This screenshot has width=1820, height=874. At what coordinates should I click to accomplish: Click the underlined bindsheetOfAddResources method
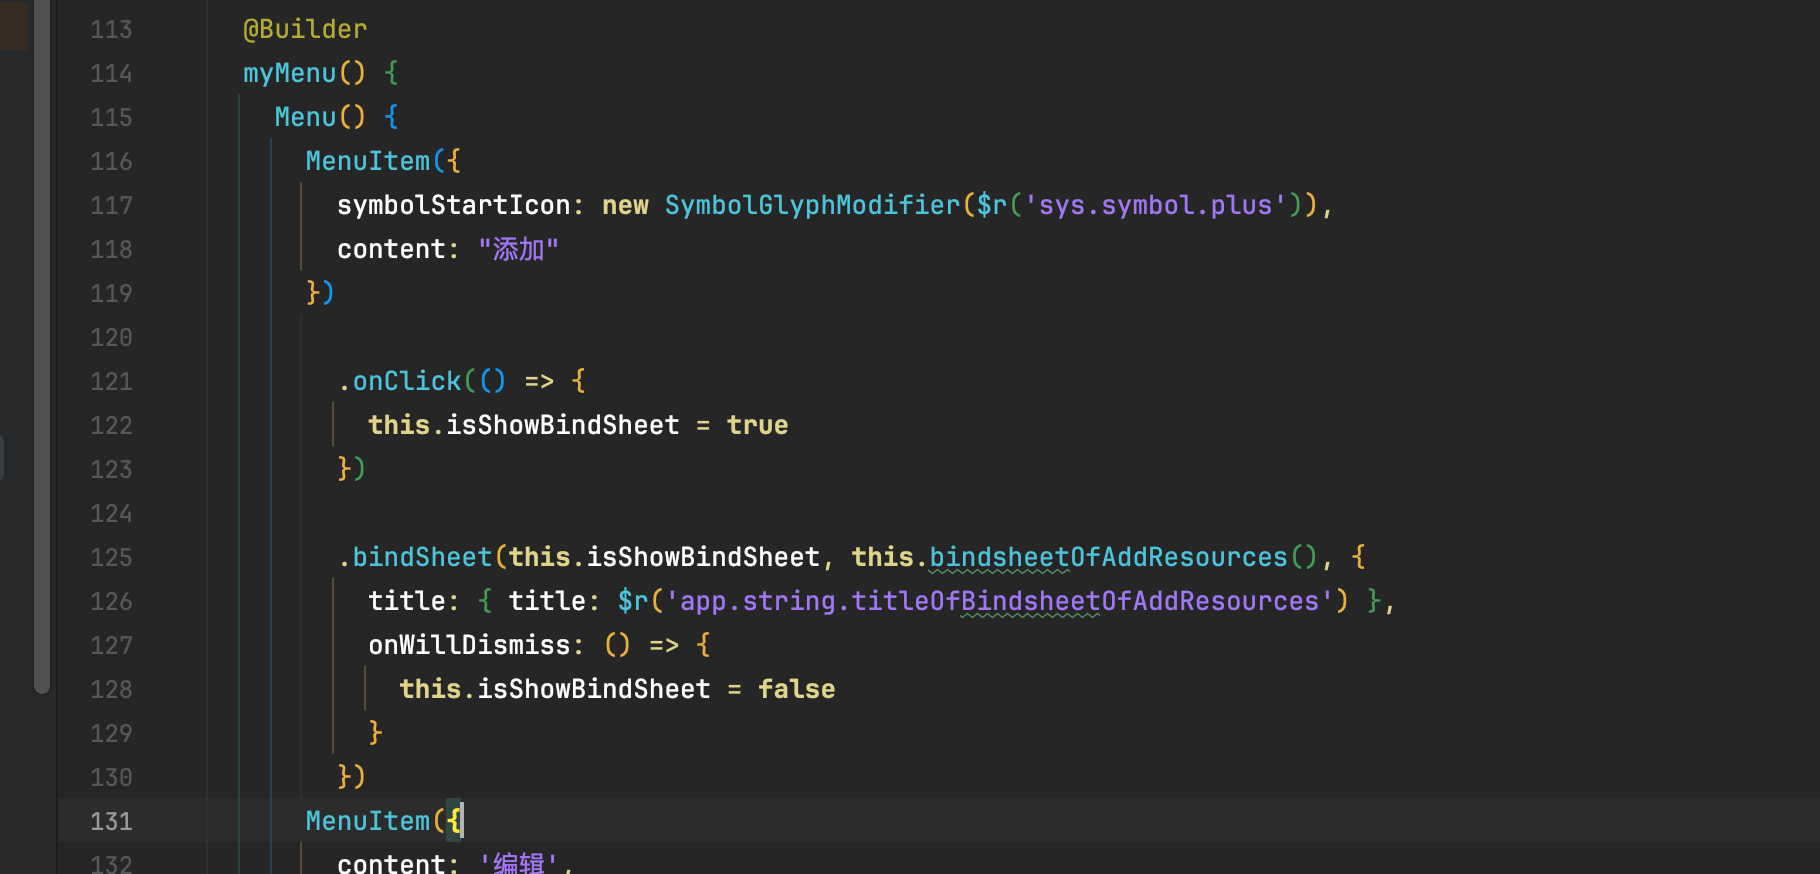pos(1108,558)
